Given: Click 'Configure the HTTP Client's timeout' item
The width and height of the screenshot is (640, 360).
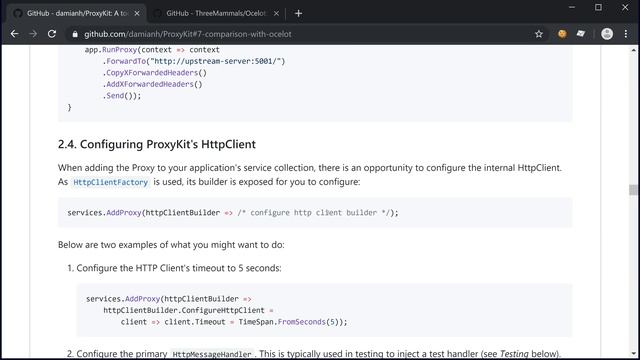Looking at the screenshot, I should pyautogui.click(x=179, y=268).
